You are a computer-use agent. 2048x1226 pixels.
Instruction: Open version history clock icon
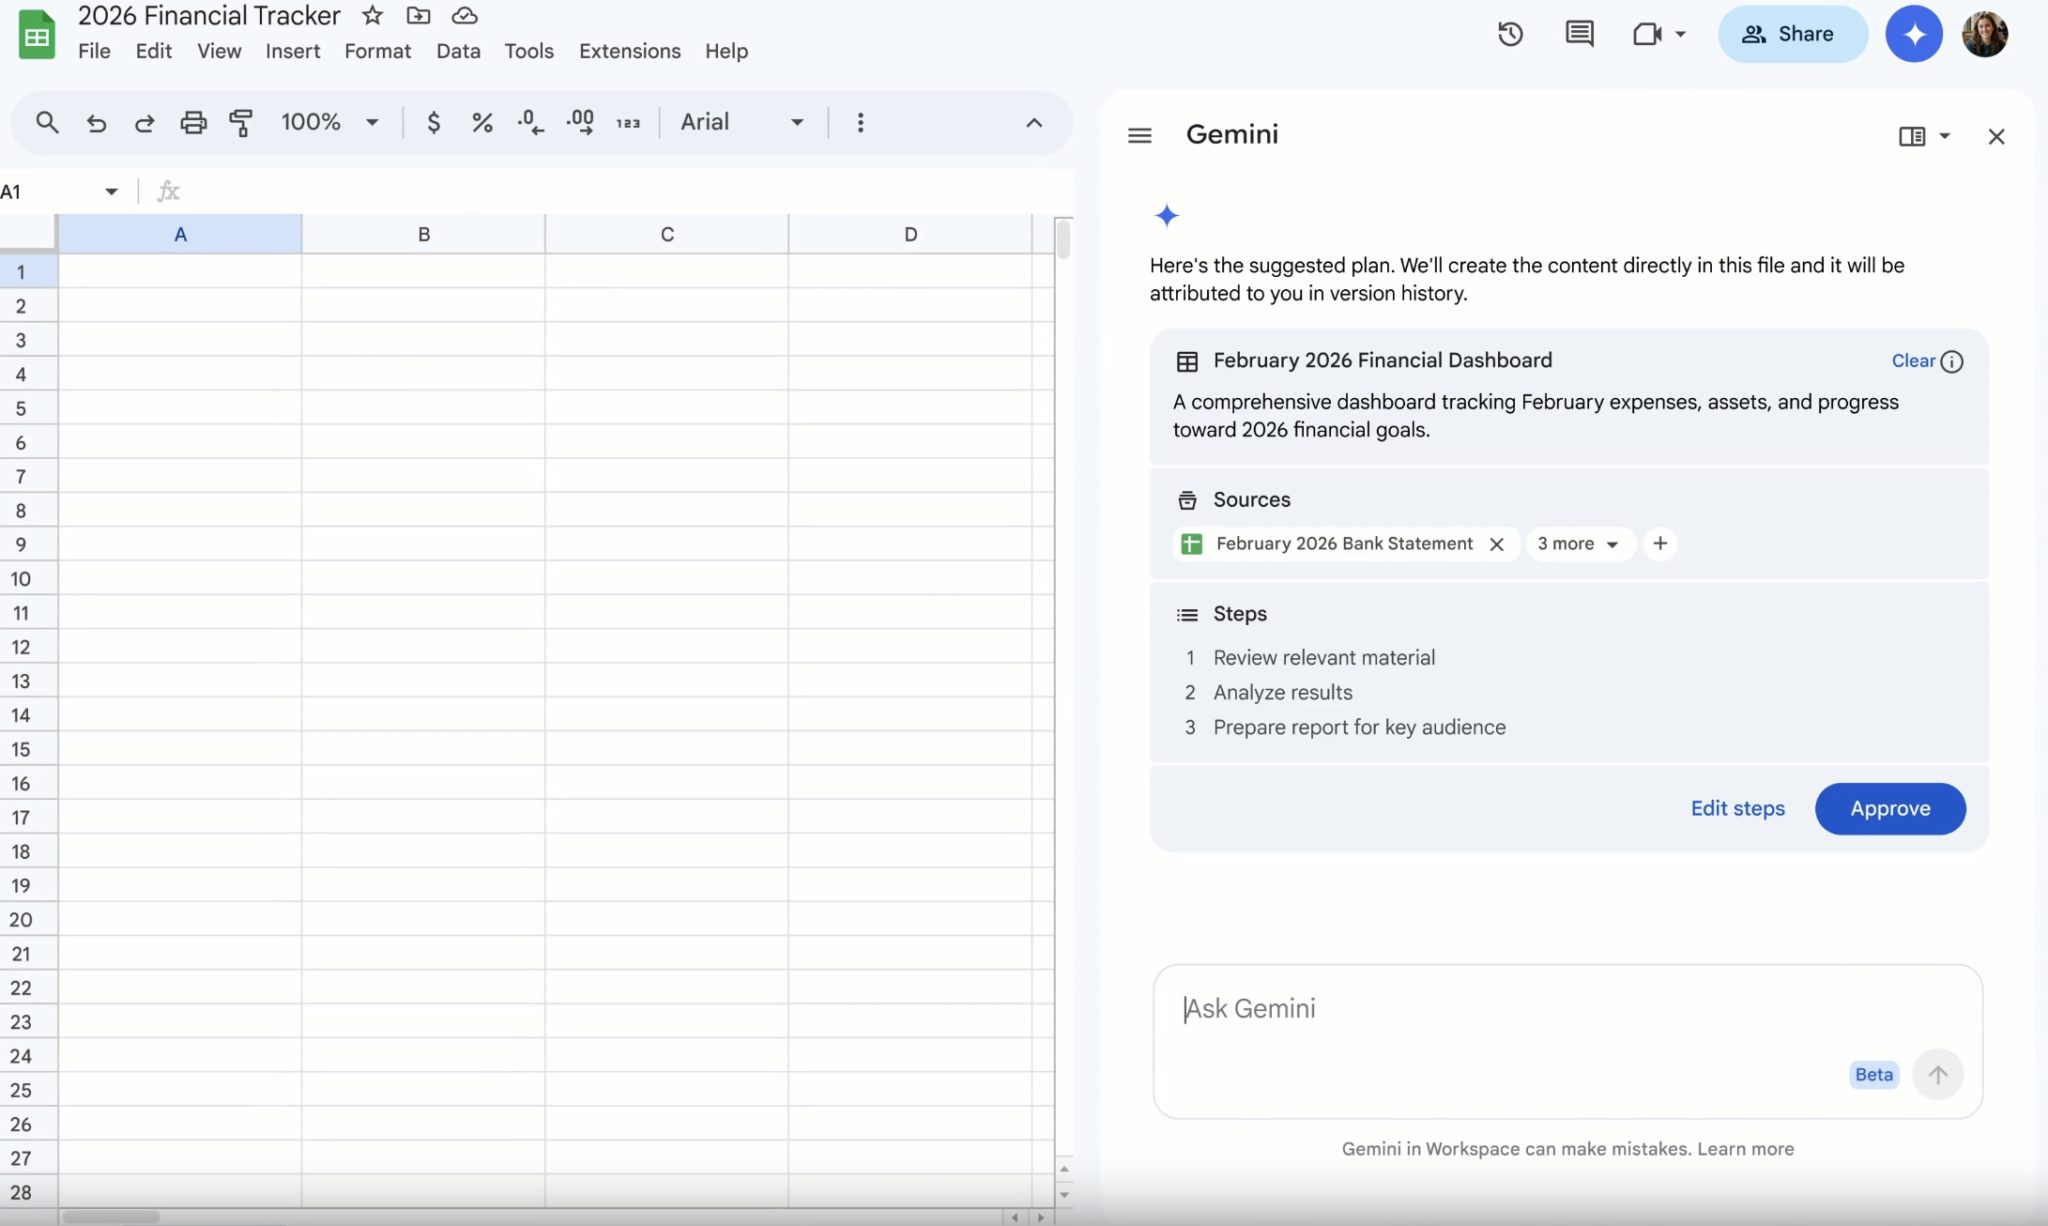coord(1510,34)
